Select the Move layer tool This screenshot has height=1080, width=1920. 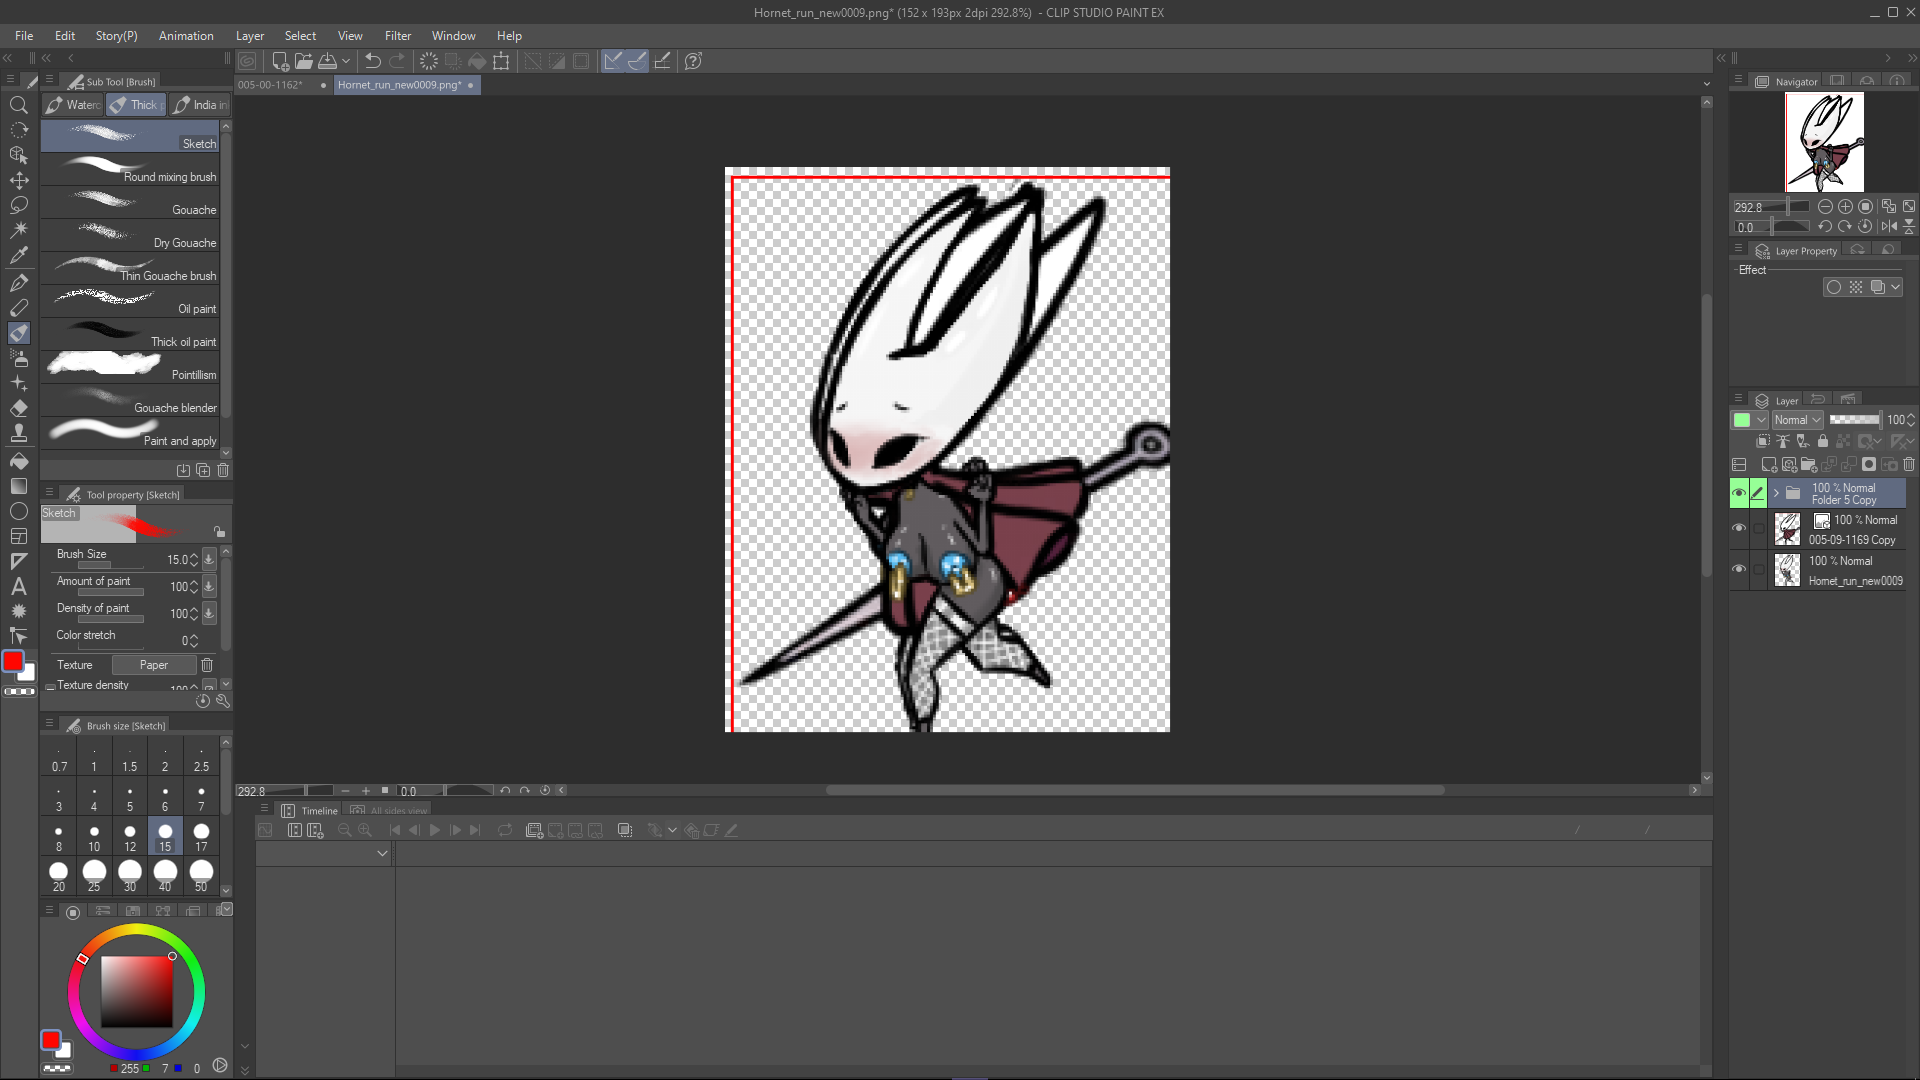click(18, 181)
